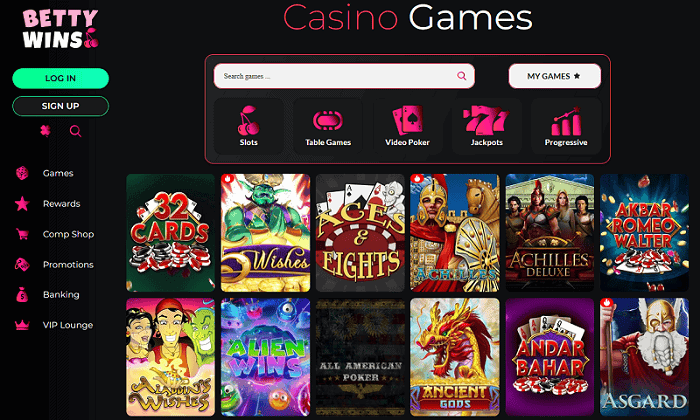Select the Progressive chart icon

[566, 121]
